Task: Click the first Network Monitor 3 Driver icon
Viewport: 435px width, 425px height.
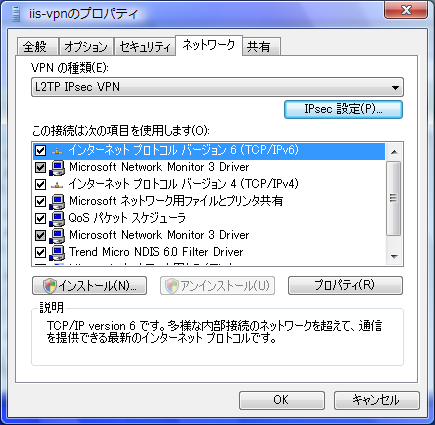Action: (57, 168)
